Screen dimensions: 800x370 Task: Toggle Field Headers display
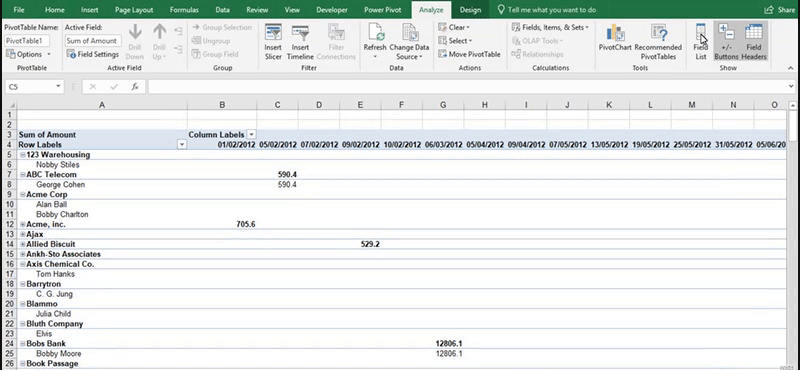[x=754, y=42]
